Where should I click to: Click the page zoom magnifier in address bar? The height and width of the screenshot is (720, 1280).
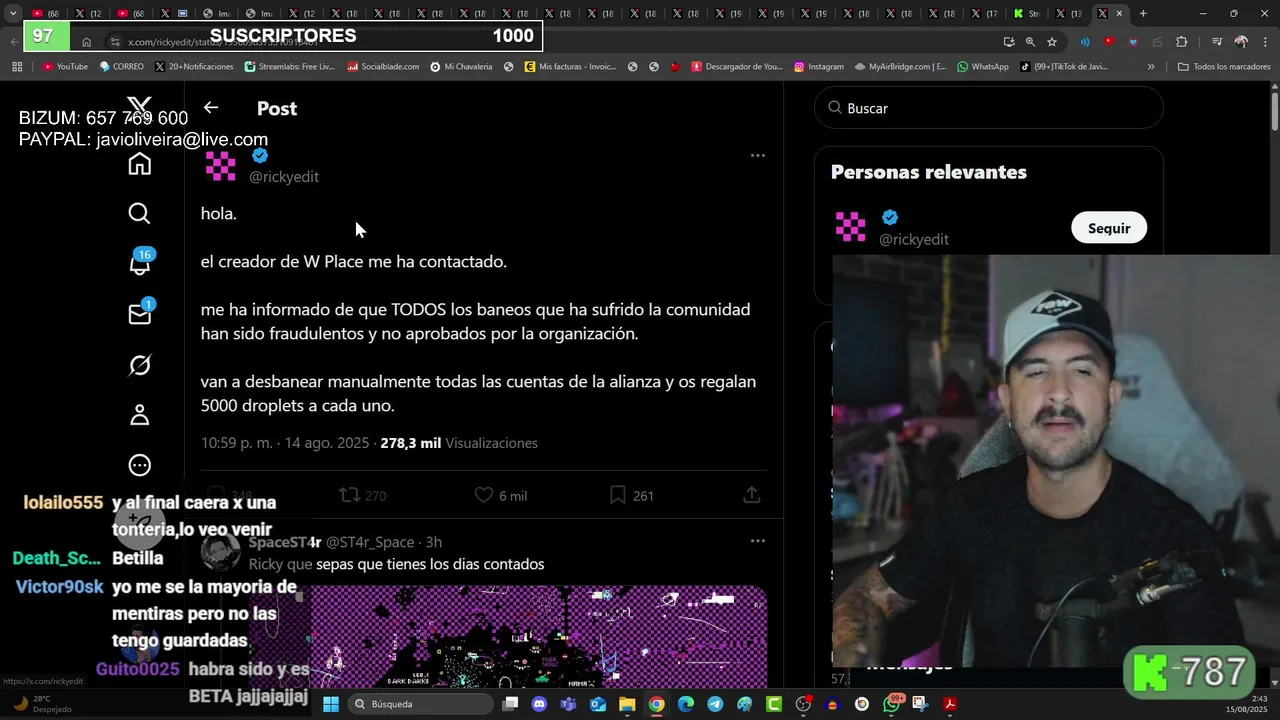[1030, 42]
